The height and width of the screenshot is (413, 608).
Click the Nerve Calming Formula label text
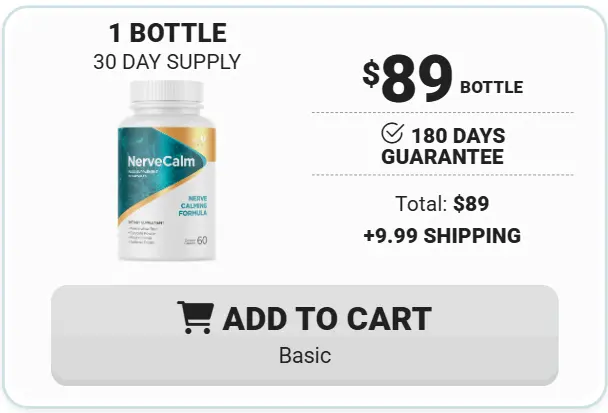pyautogui.click(x=193, y=206)
